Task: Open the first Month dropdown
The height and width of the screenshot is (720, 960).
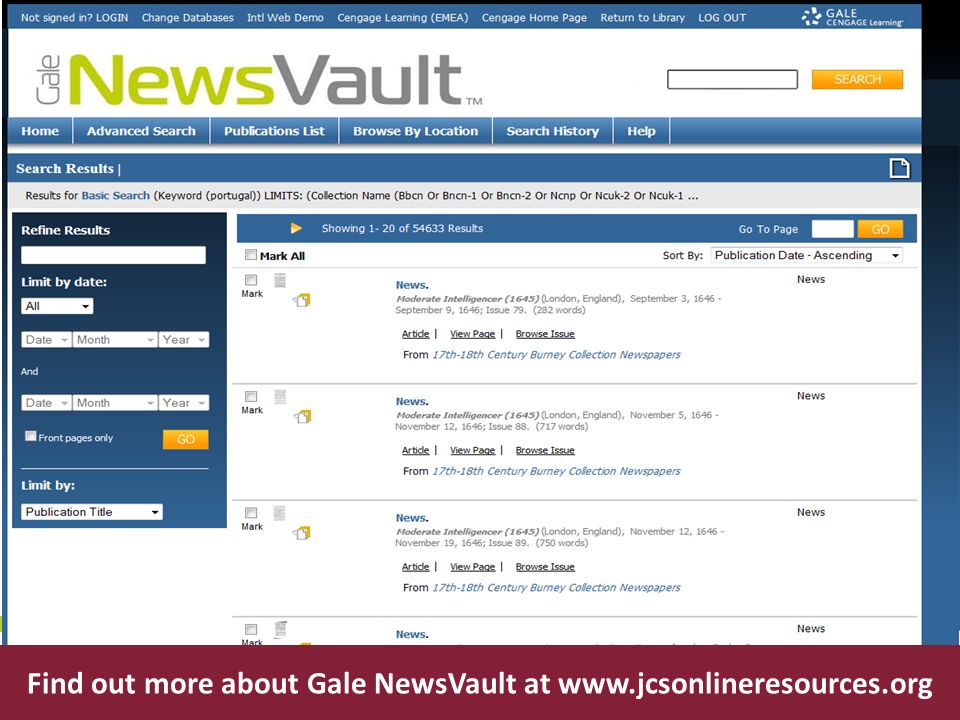Action: pos(114,340)
